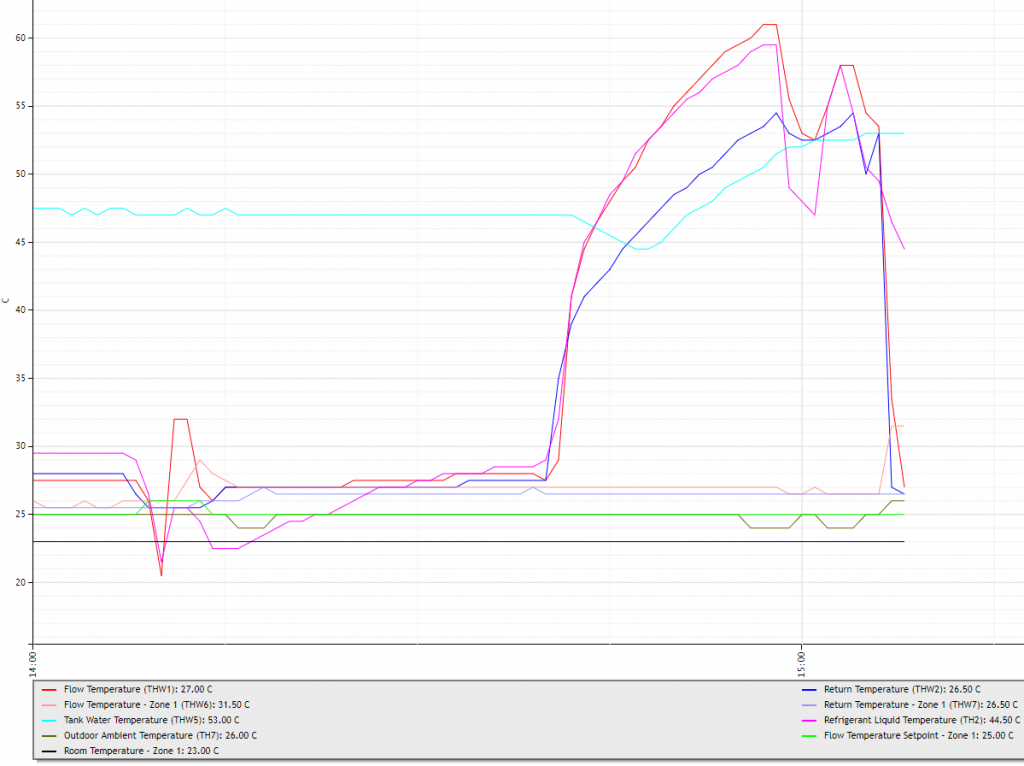Click the Outdoor Ambient Temperature (TH7) legend label
The height and width of the screenshot is (766, 1024).
click(160, 735)
